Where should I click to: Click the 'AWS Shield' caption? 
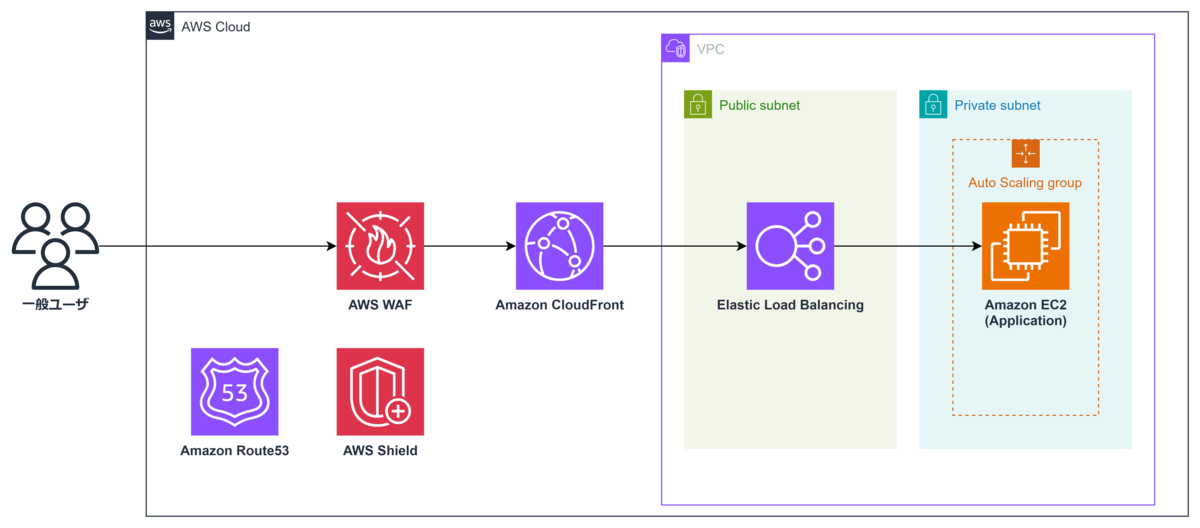pos(380,451)
